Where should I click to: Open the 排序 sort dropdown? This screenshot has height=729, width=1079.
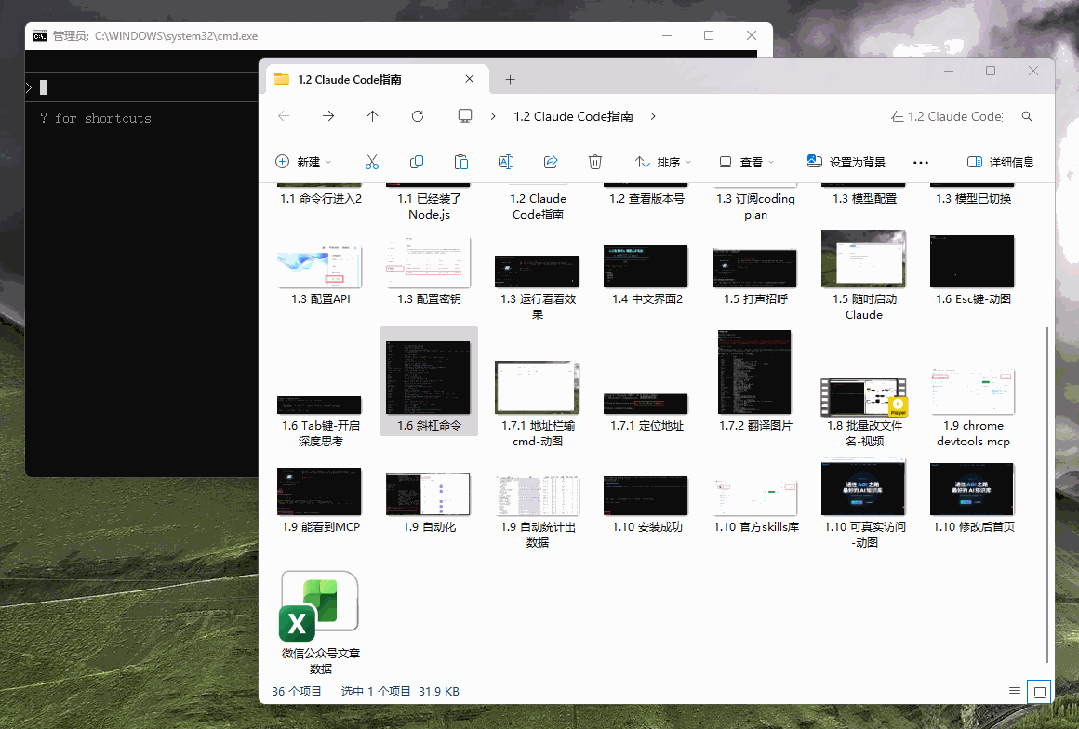click(663, 162)
